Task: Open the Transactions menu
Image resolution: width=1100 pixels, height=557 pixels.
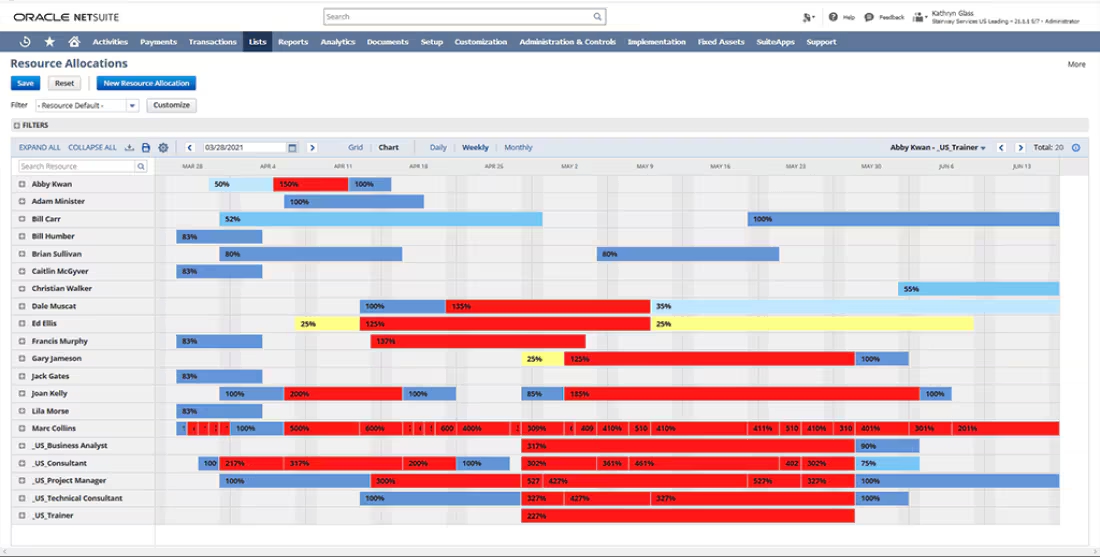Action: pos(213,42)
